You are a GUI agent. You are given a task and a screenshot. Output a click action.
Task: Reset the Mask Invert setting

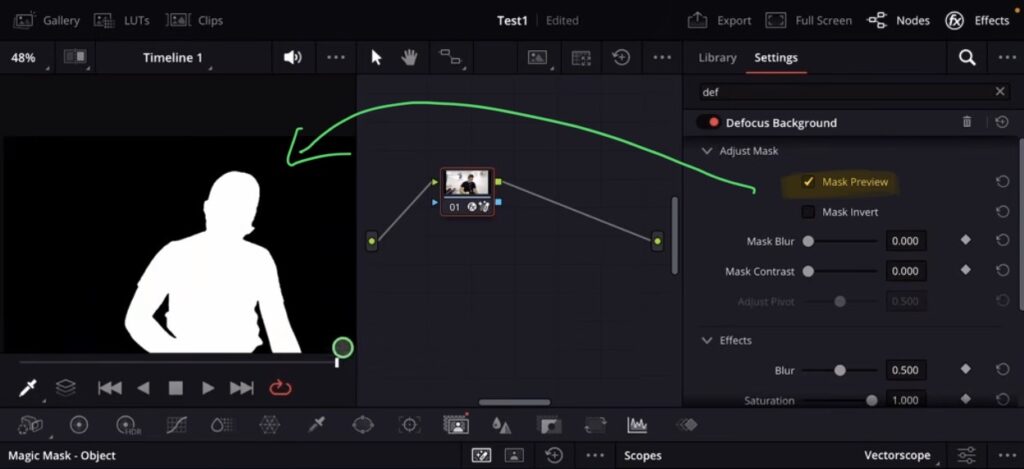point(1002,212)
